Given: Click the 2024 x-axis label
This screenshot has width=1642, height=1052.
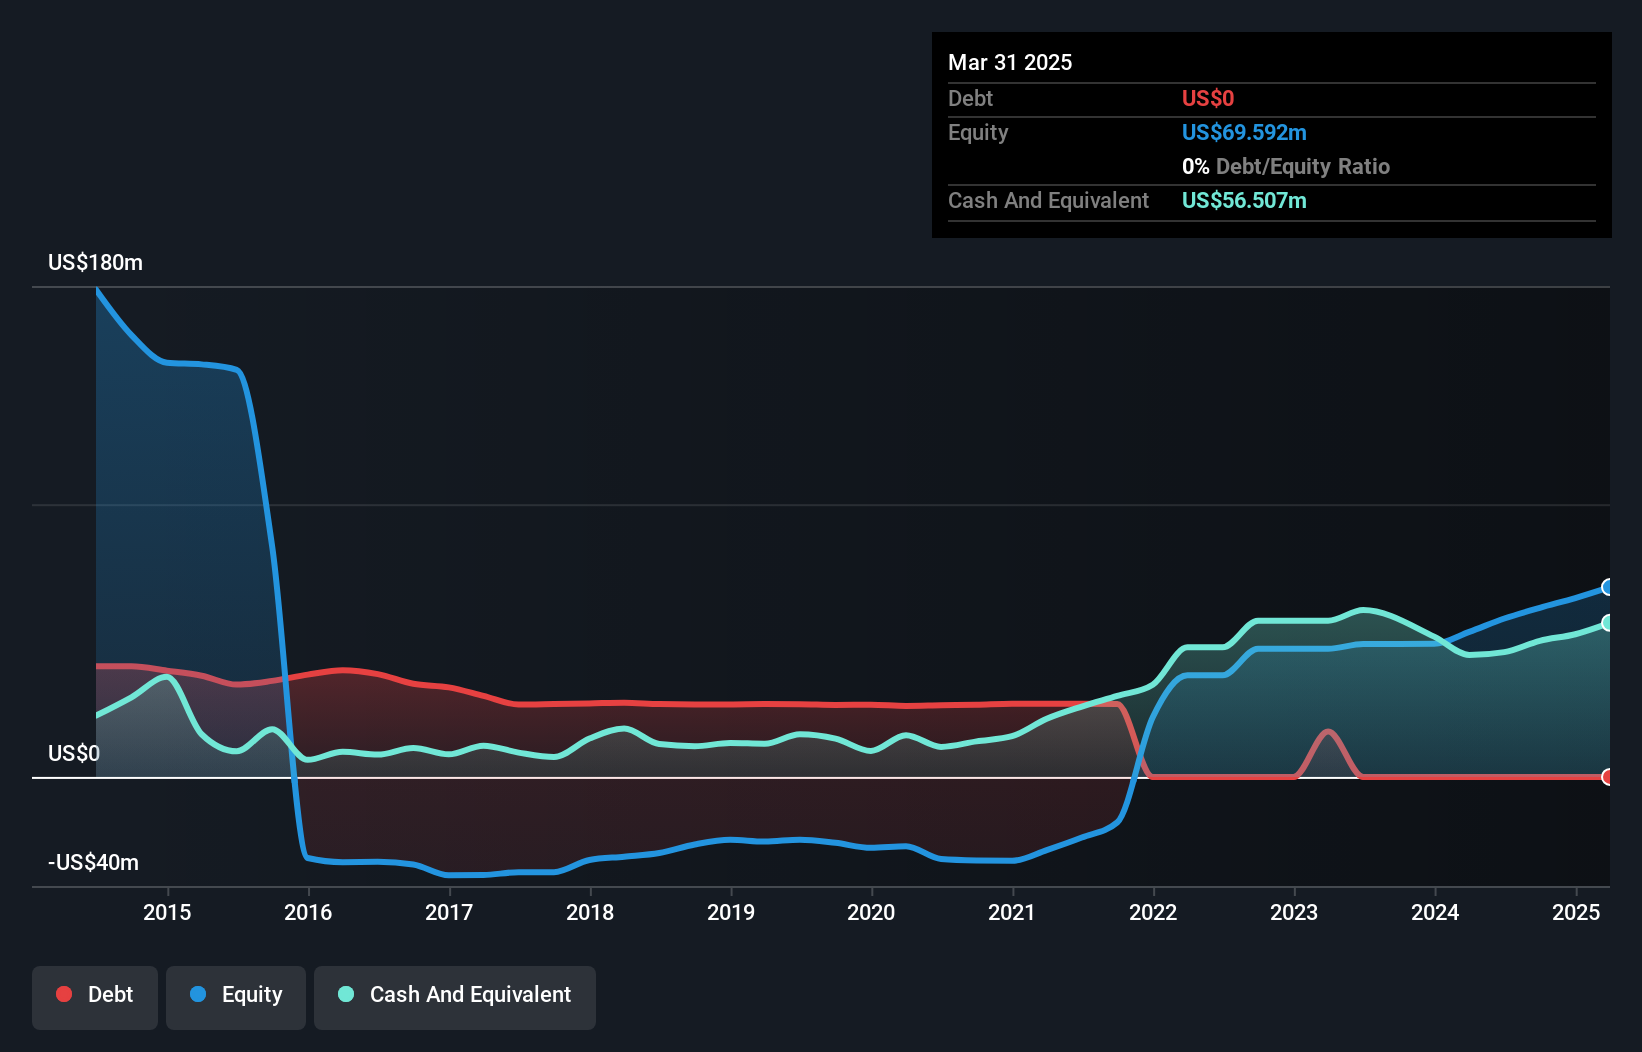Looking at the screenshot, I should coord(1435,912).
